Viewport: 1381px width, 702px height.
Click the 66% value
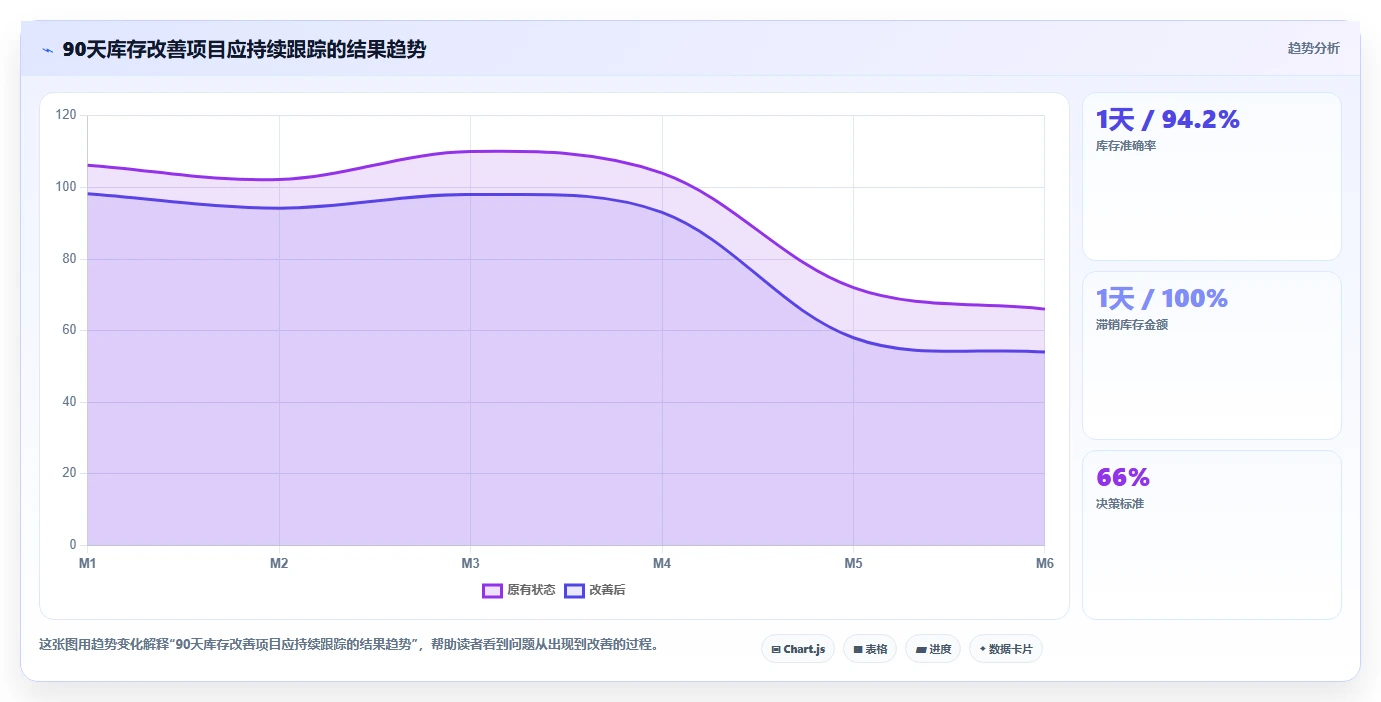tap(1123, 477)
